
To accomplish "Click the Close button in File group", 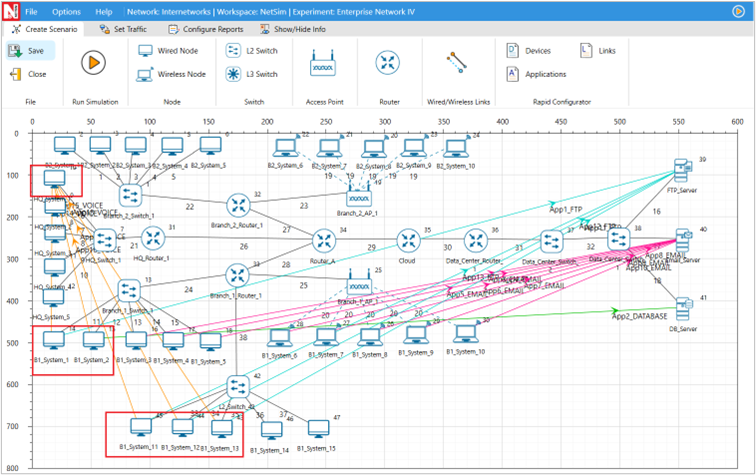I will (28, 74).
